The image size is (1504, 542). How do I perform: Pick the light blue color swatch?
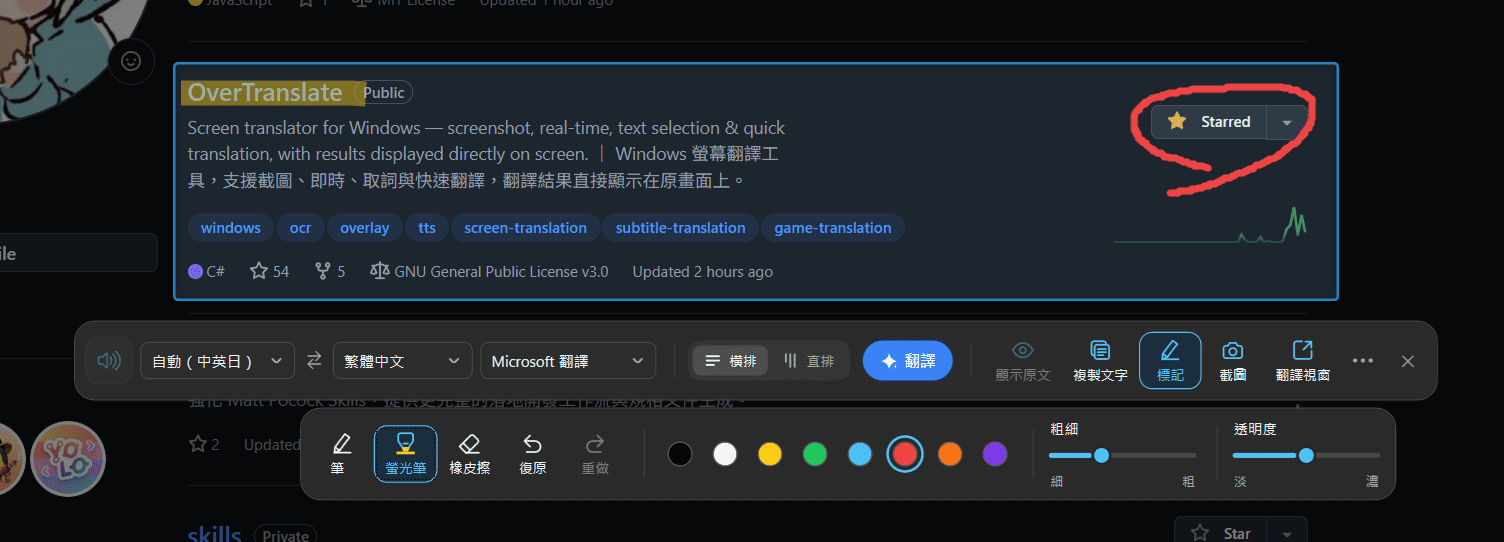coord(860,454)
